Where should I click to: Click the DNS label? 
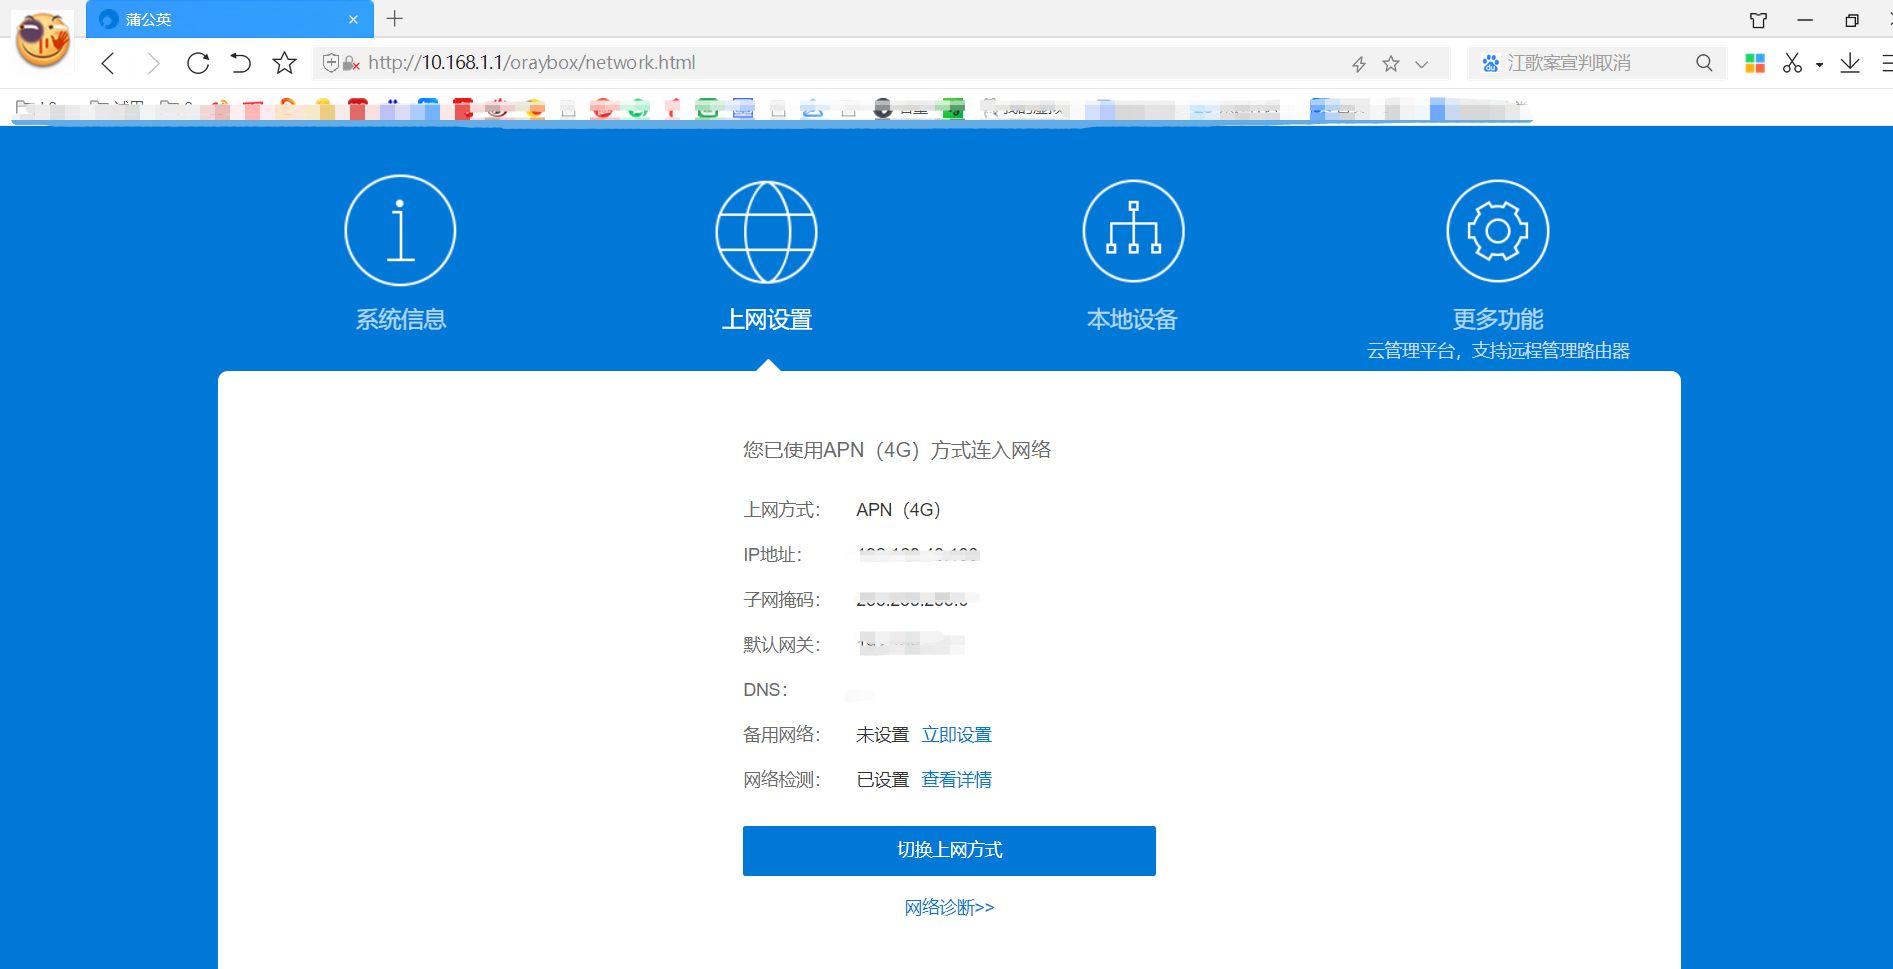tap(765, 690)
